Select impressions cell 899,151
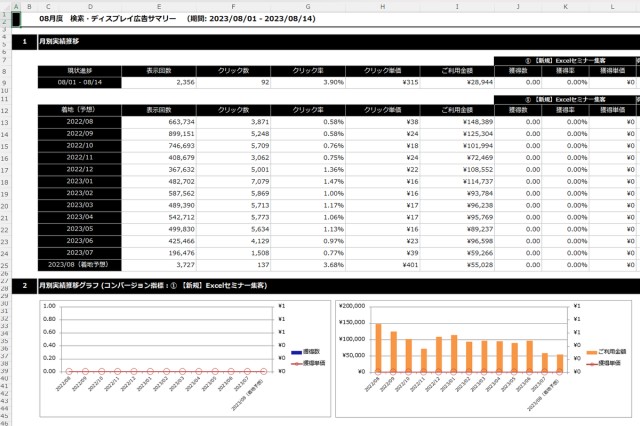Viewport: 640px width, 426px height. (x=159, y=134)
